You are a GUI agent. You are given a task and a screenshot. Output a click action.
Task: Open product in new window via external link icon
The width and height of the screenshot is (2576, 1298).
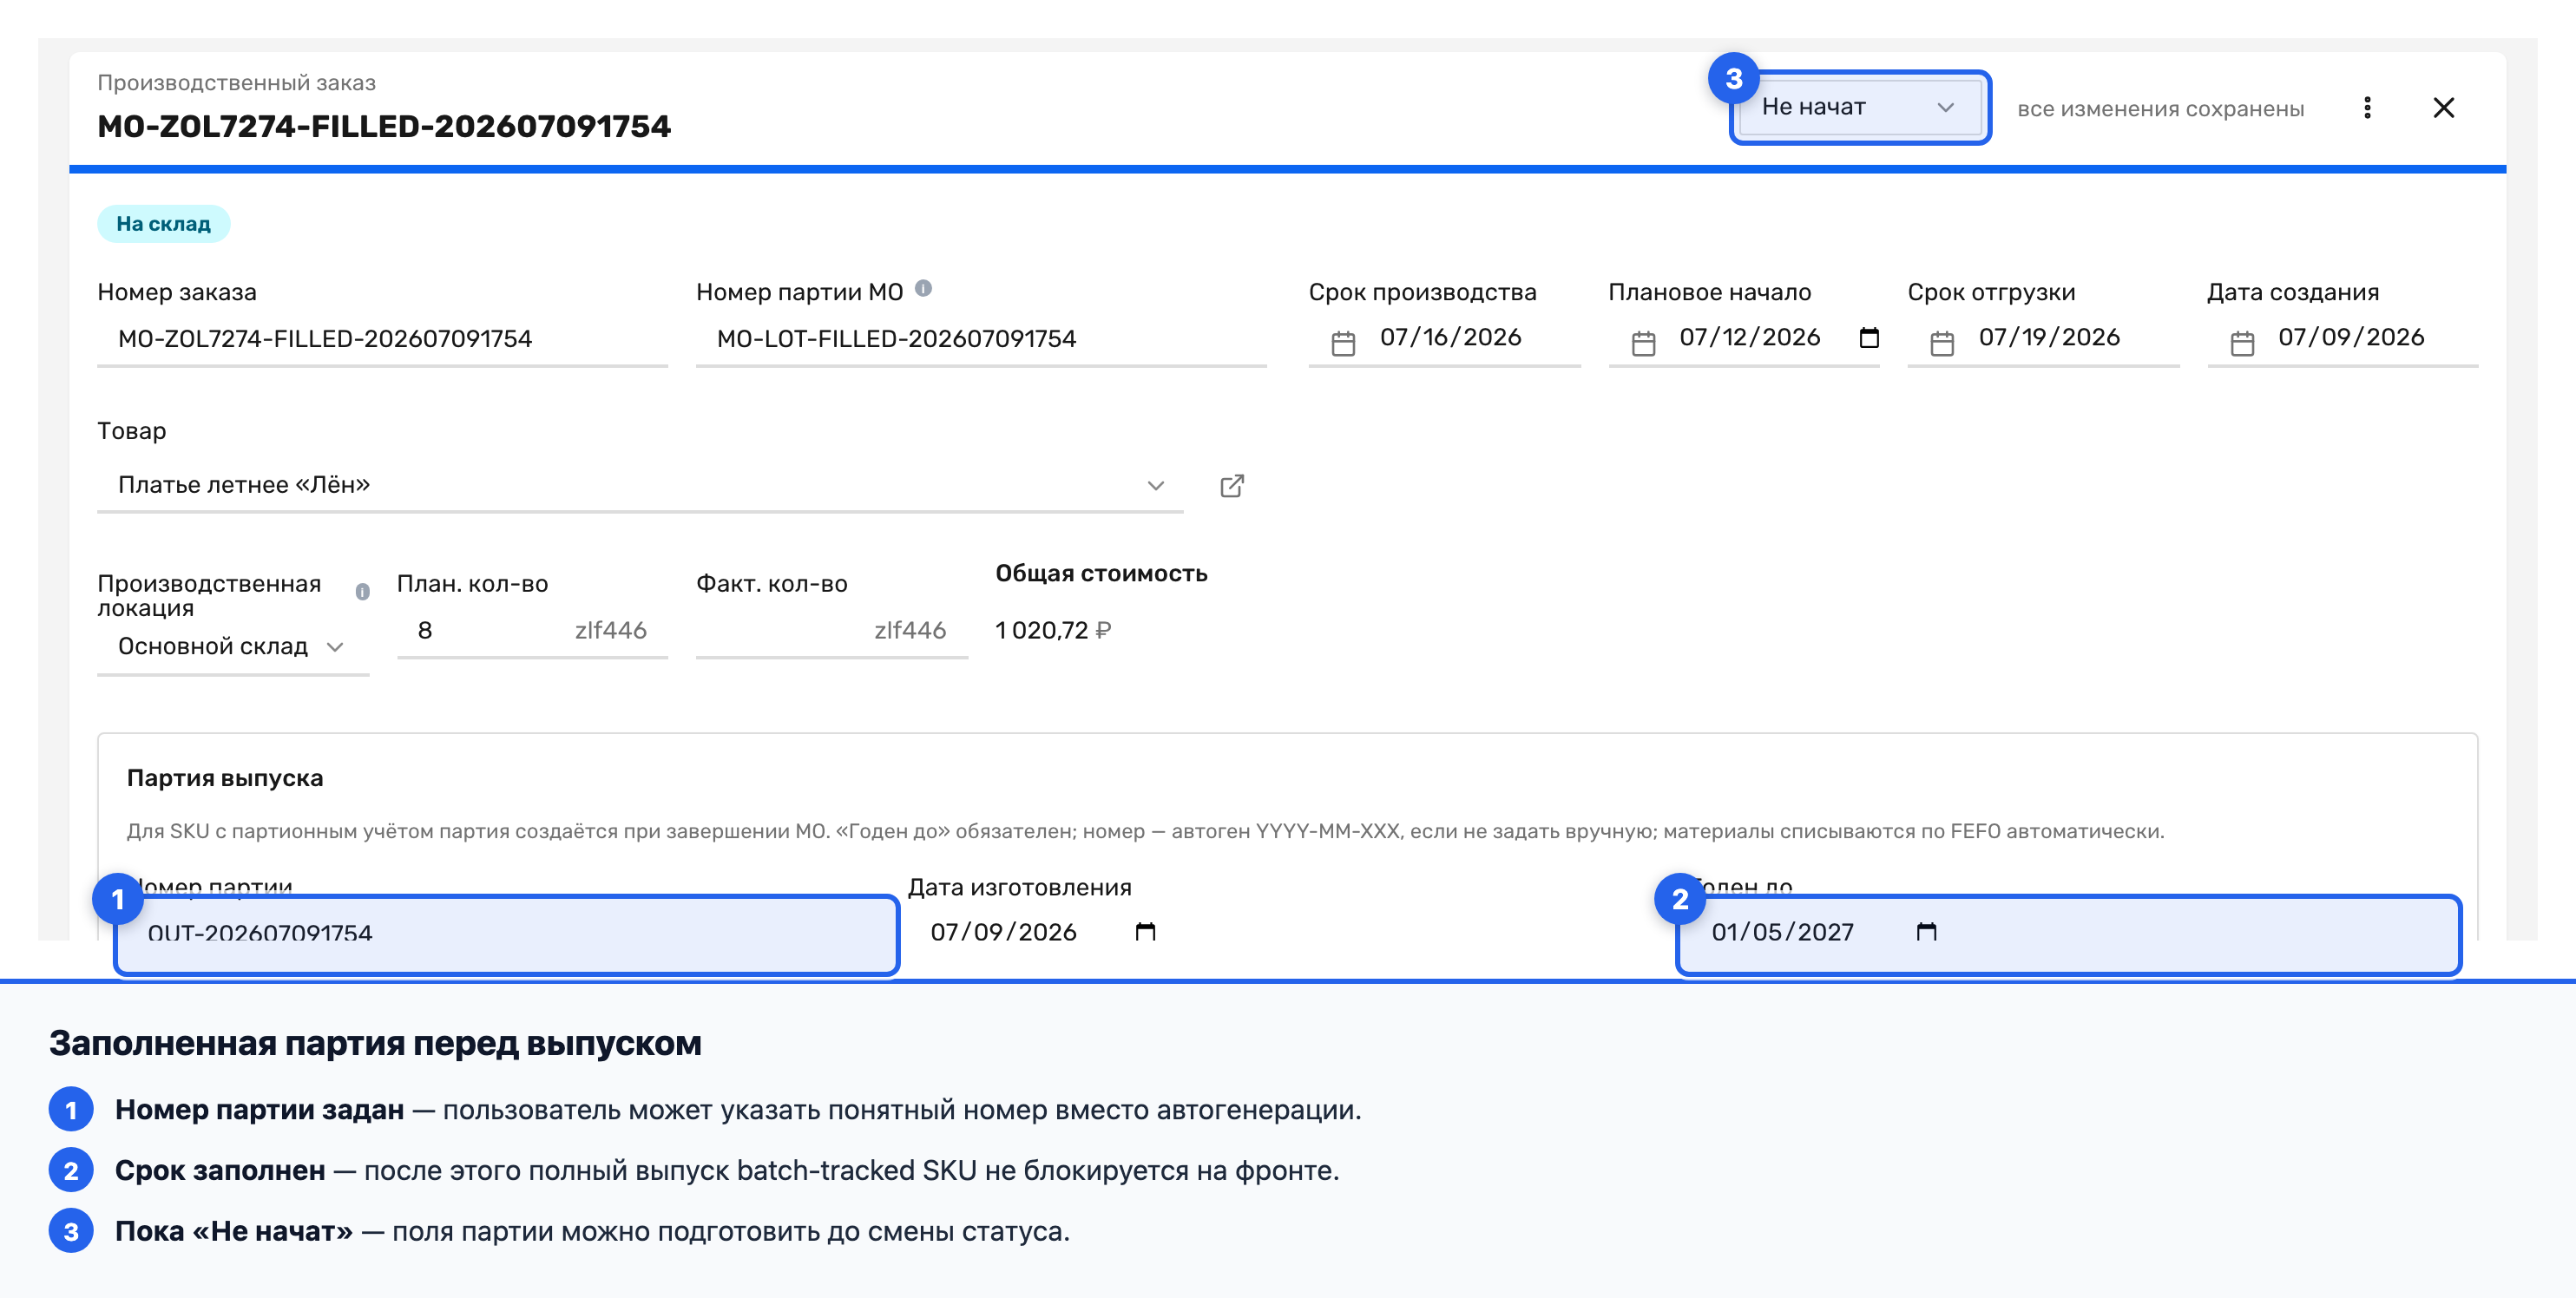(1232, 486)
